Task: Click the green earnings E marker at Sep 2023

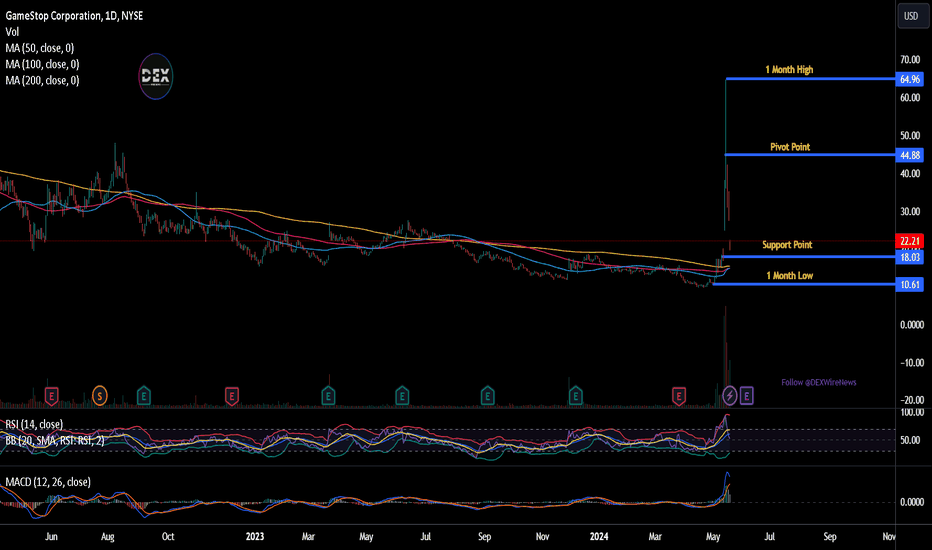Action: tap(487, 396)
